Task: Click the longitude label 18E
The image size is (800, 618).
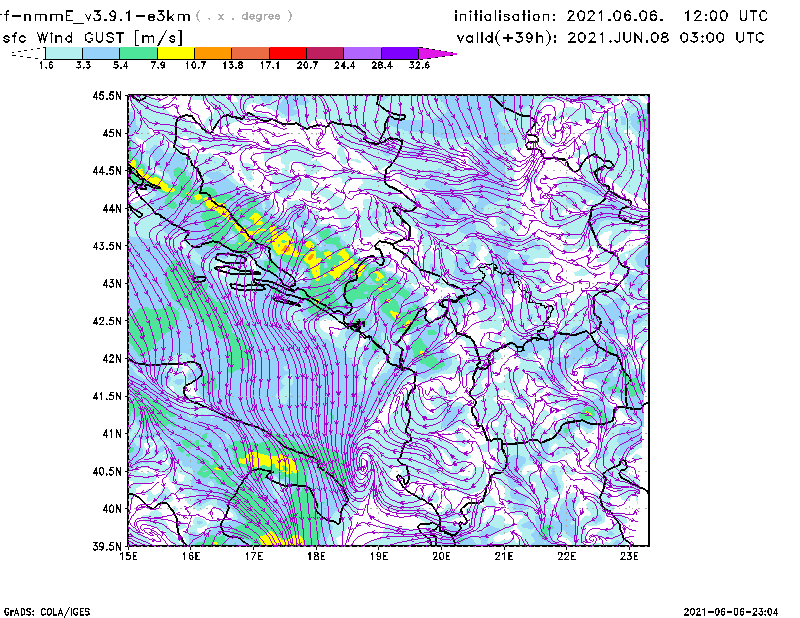Action: [316, 556]
